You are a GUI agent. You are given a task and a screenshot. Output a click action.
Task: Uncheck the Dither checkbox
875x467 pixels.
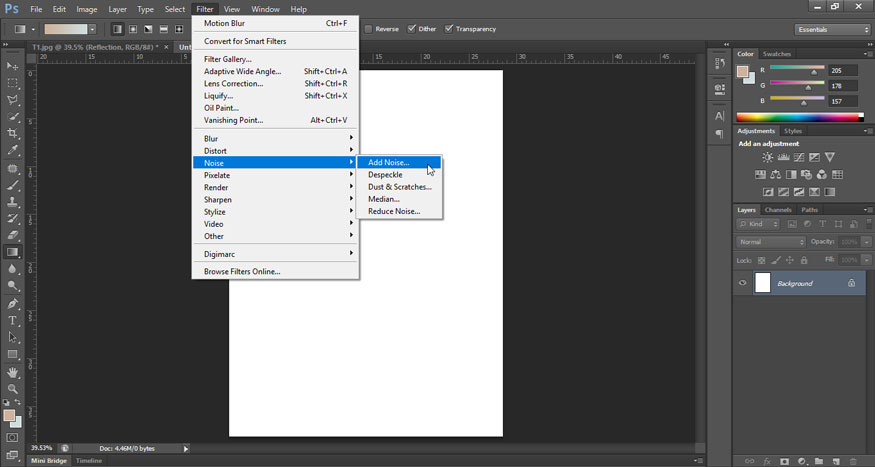coord(412,29)
